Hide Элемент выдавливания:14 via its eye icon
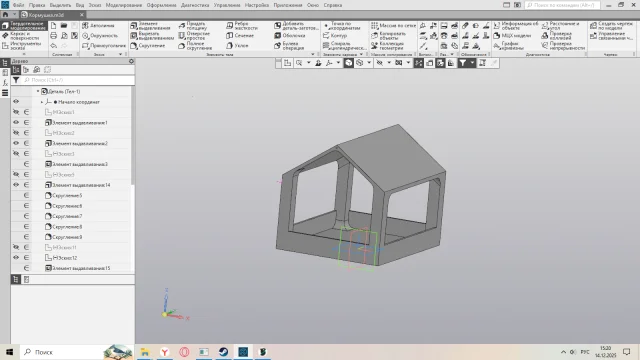This screenshot has height=360, width=640. [16, 185]
